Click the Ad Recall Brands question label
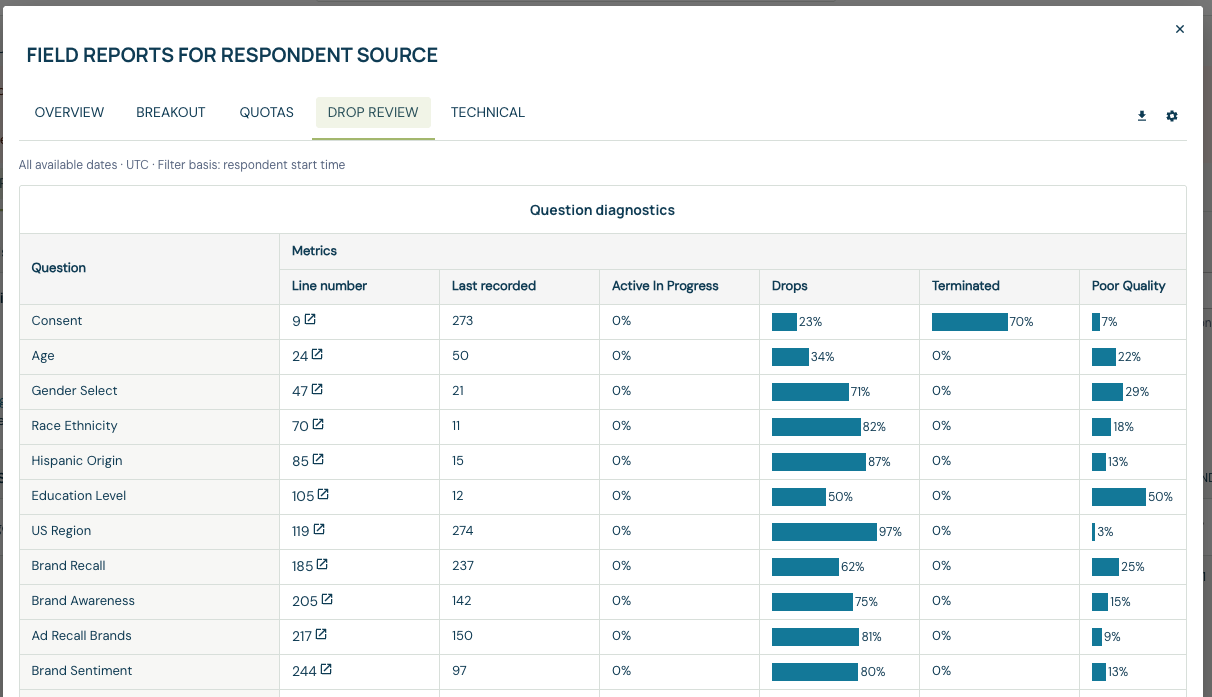Image resolution: width=1212 pixels, height=697 pixels. coord(82,636)
